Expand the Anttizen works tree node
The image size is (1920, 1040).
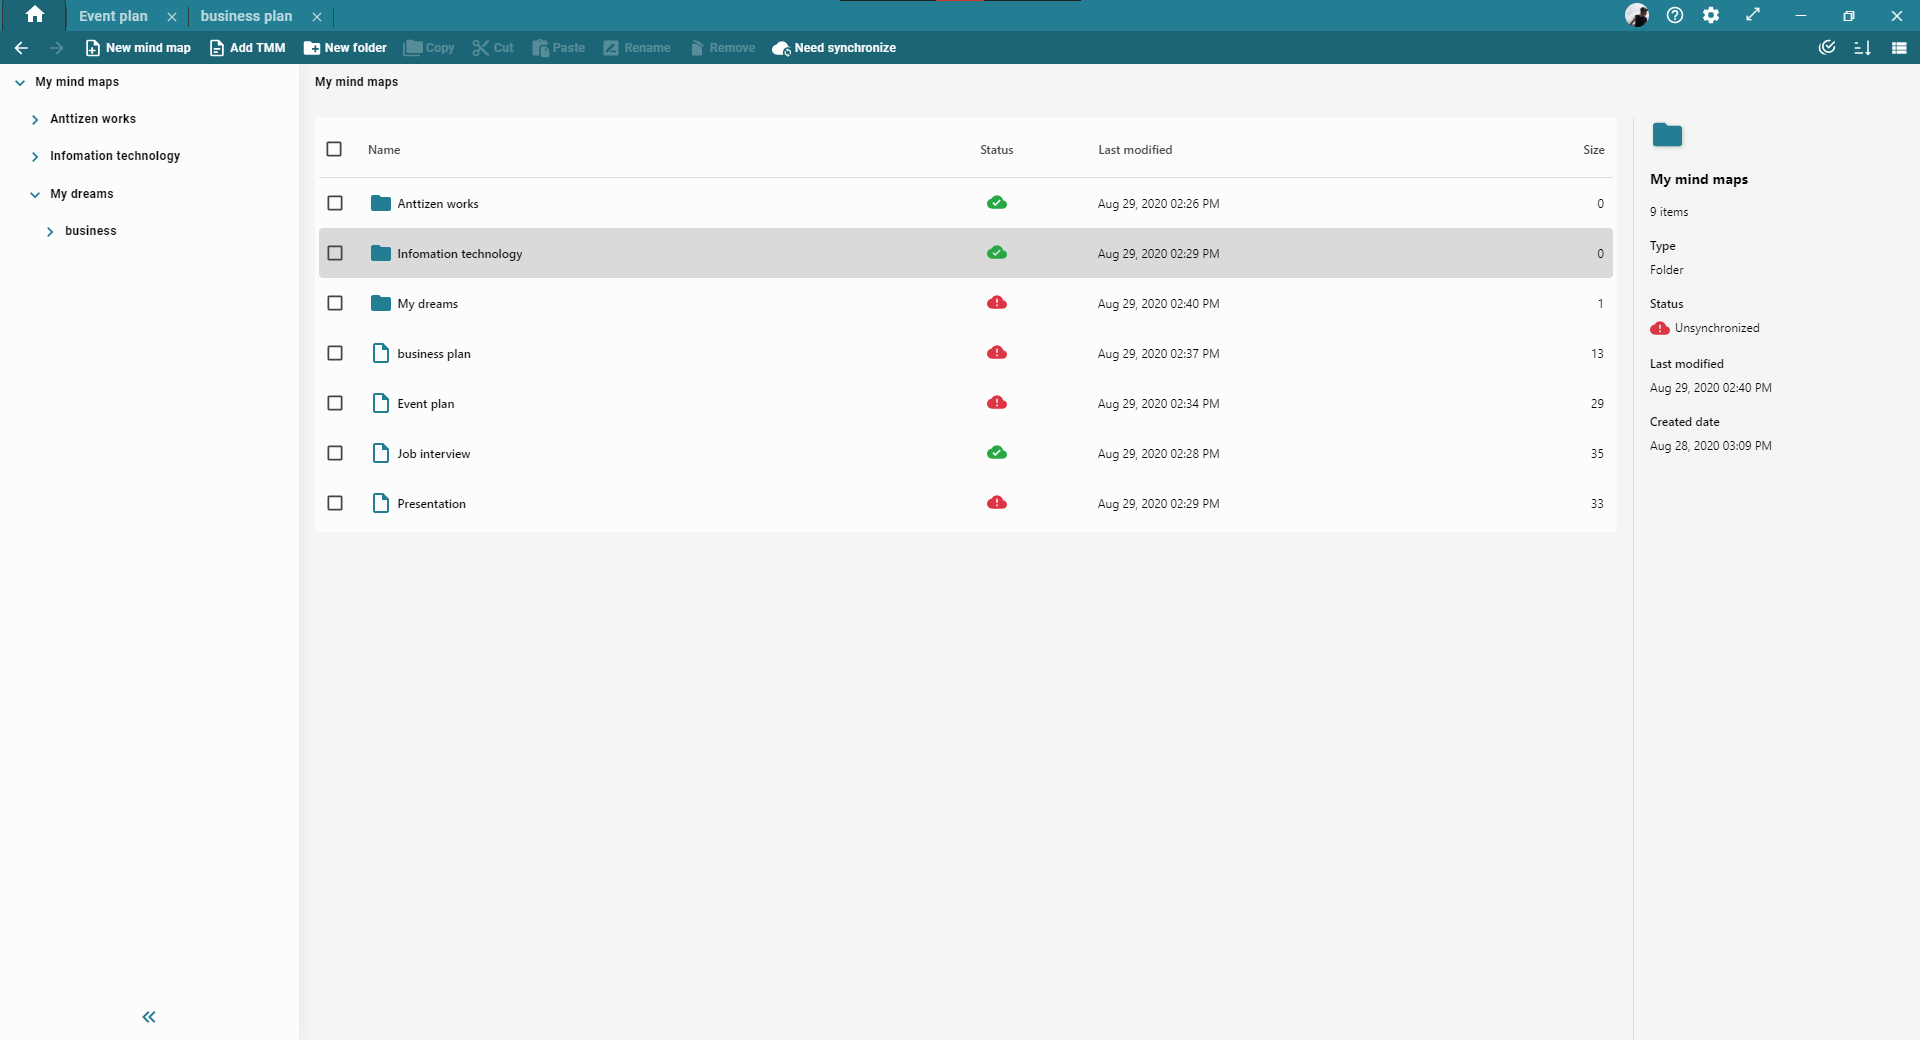click(35, 120)
